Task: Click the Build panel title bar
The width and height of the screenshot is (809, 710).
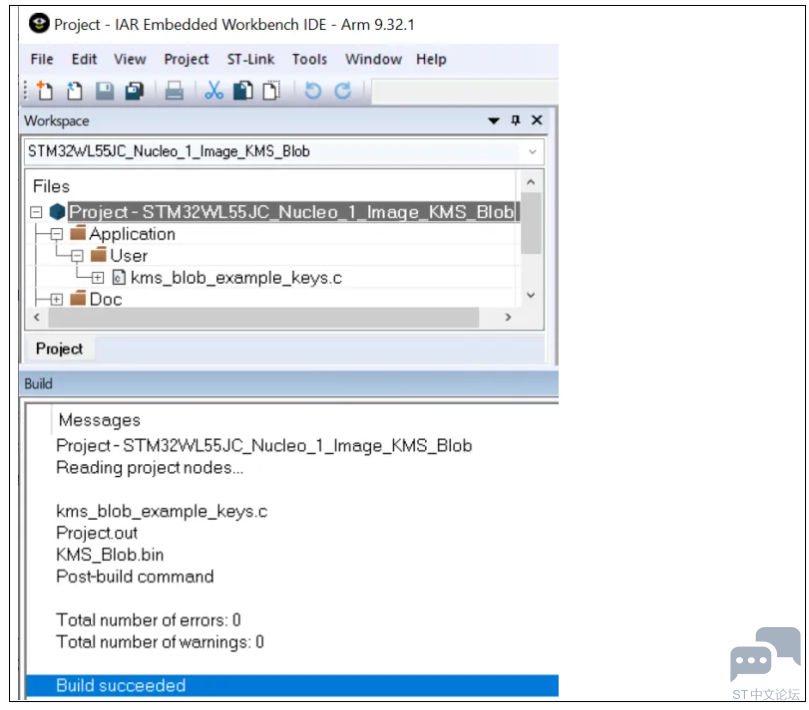Action: coord(289,384)
